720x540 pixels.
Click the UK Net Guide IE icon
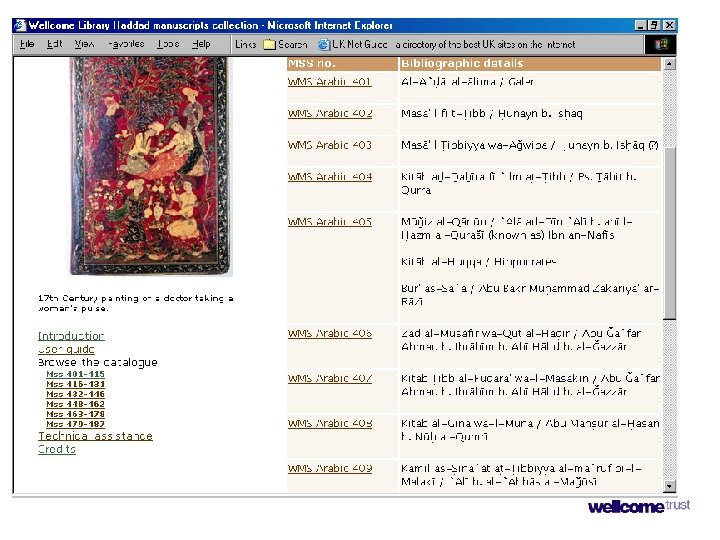tap(324, 45)
